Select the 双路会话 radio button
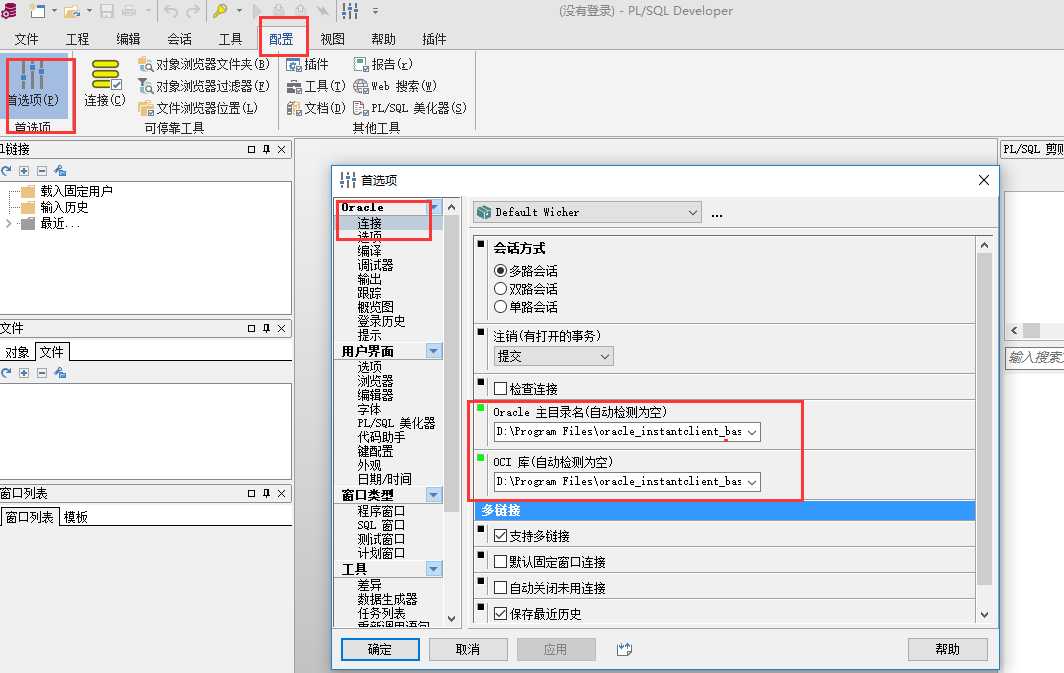The width and height of the screenshot is (1064, 673). (x=500, y=289)
